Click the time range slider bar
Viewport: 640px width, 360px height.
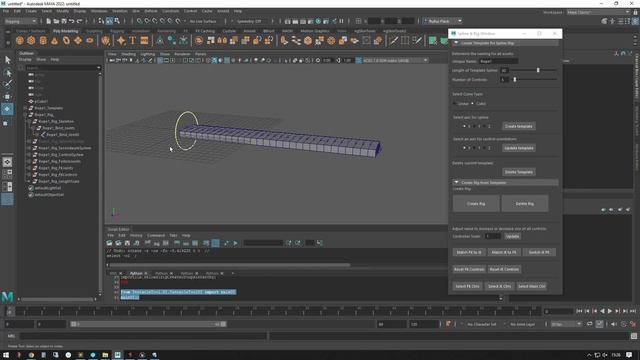[x=149, y=324]
